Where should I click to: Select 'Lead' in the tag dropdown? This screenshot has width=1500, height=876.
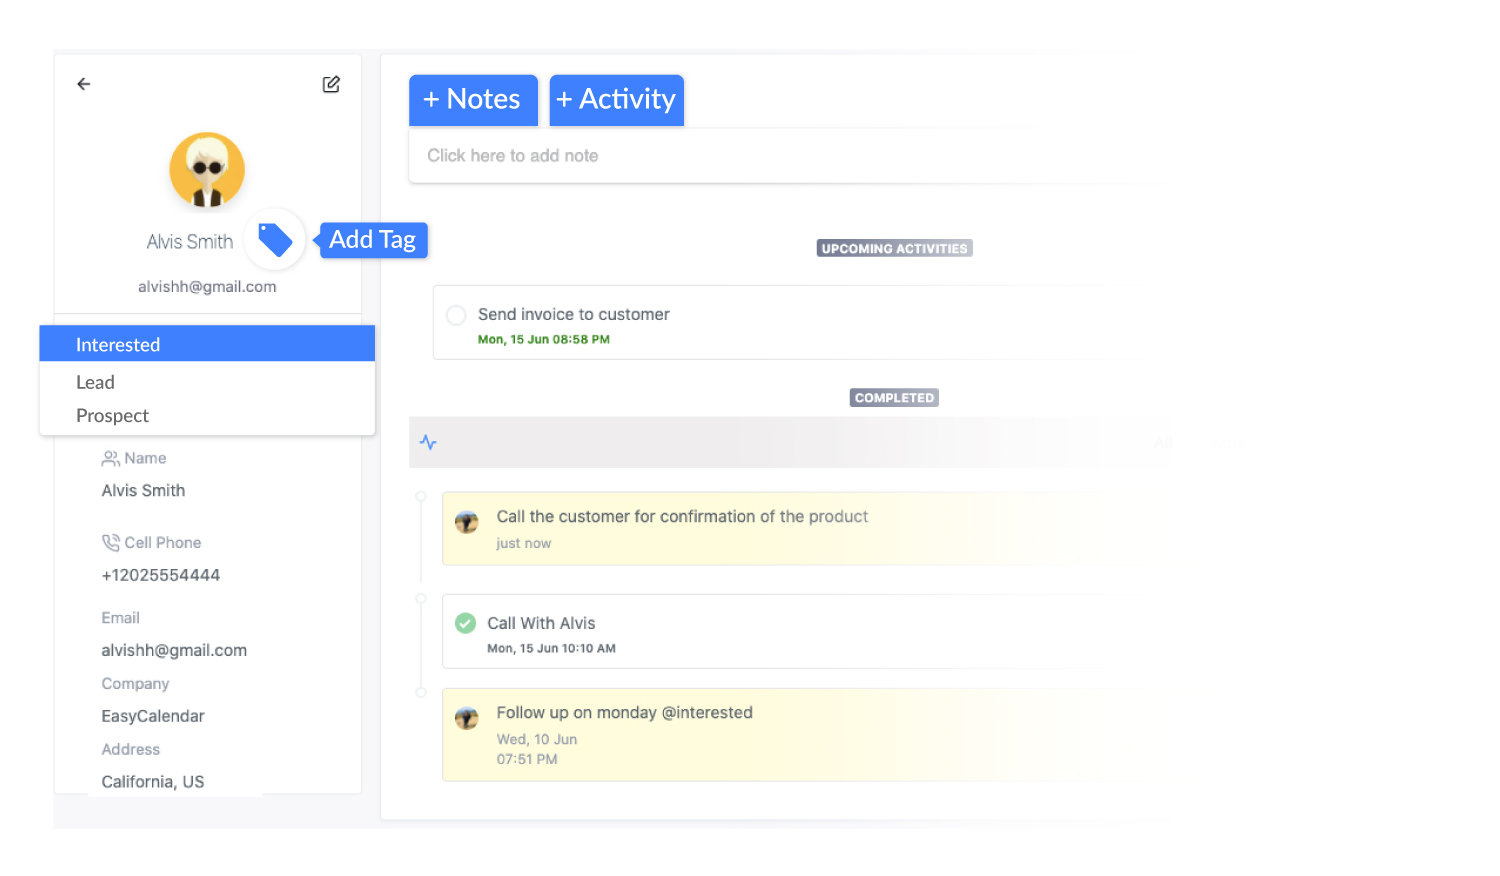(95, 382)
